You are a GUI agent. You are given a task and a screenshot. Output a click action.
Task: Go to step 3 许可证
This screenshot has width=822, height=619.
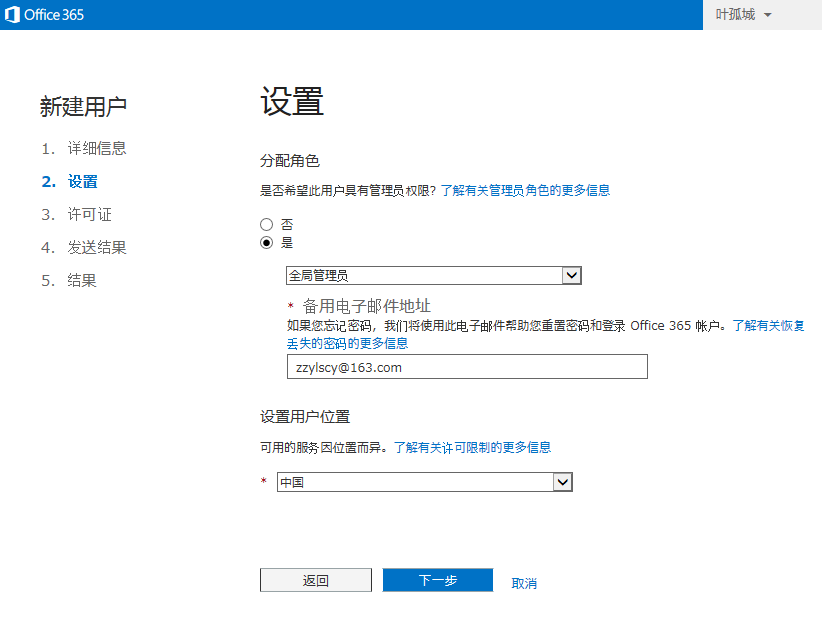[x=89, y=214]
